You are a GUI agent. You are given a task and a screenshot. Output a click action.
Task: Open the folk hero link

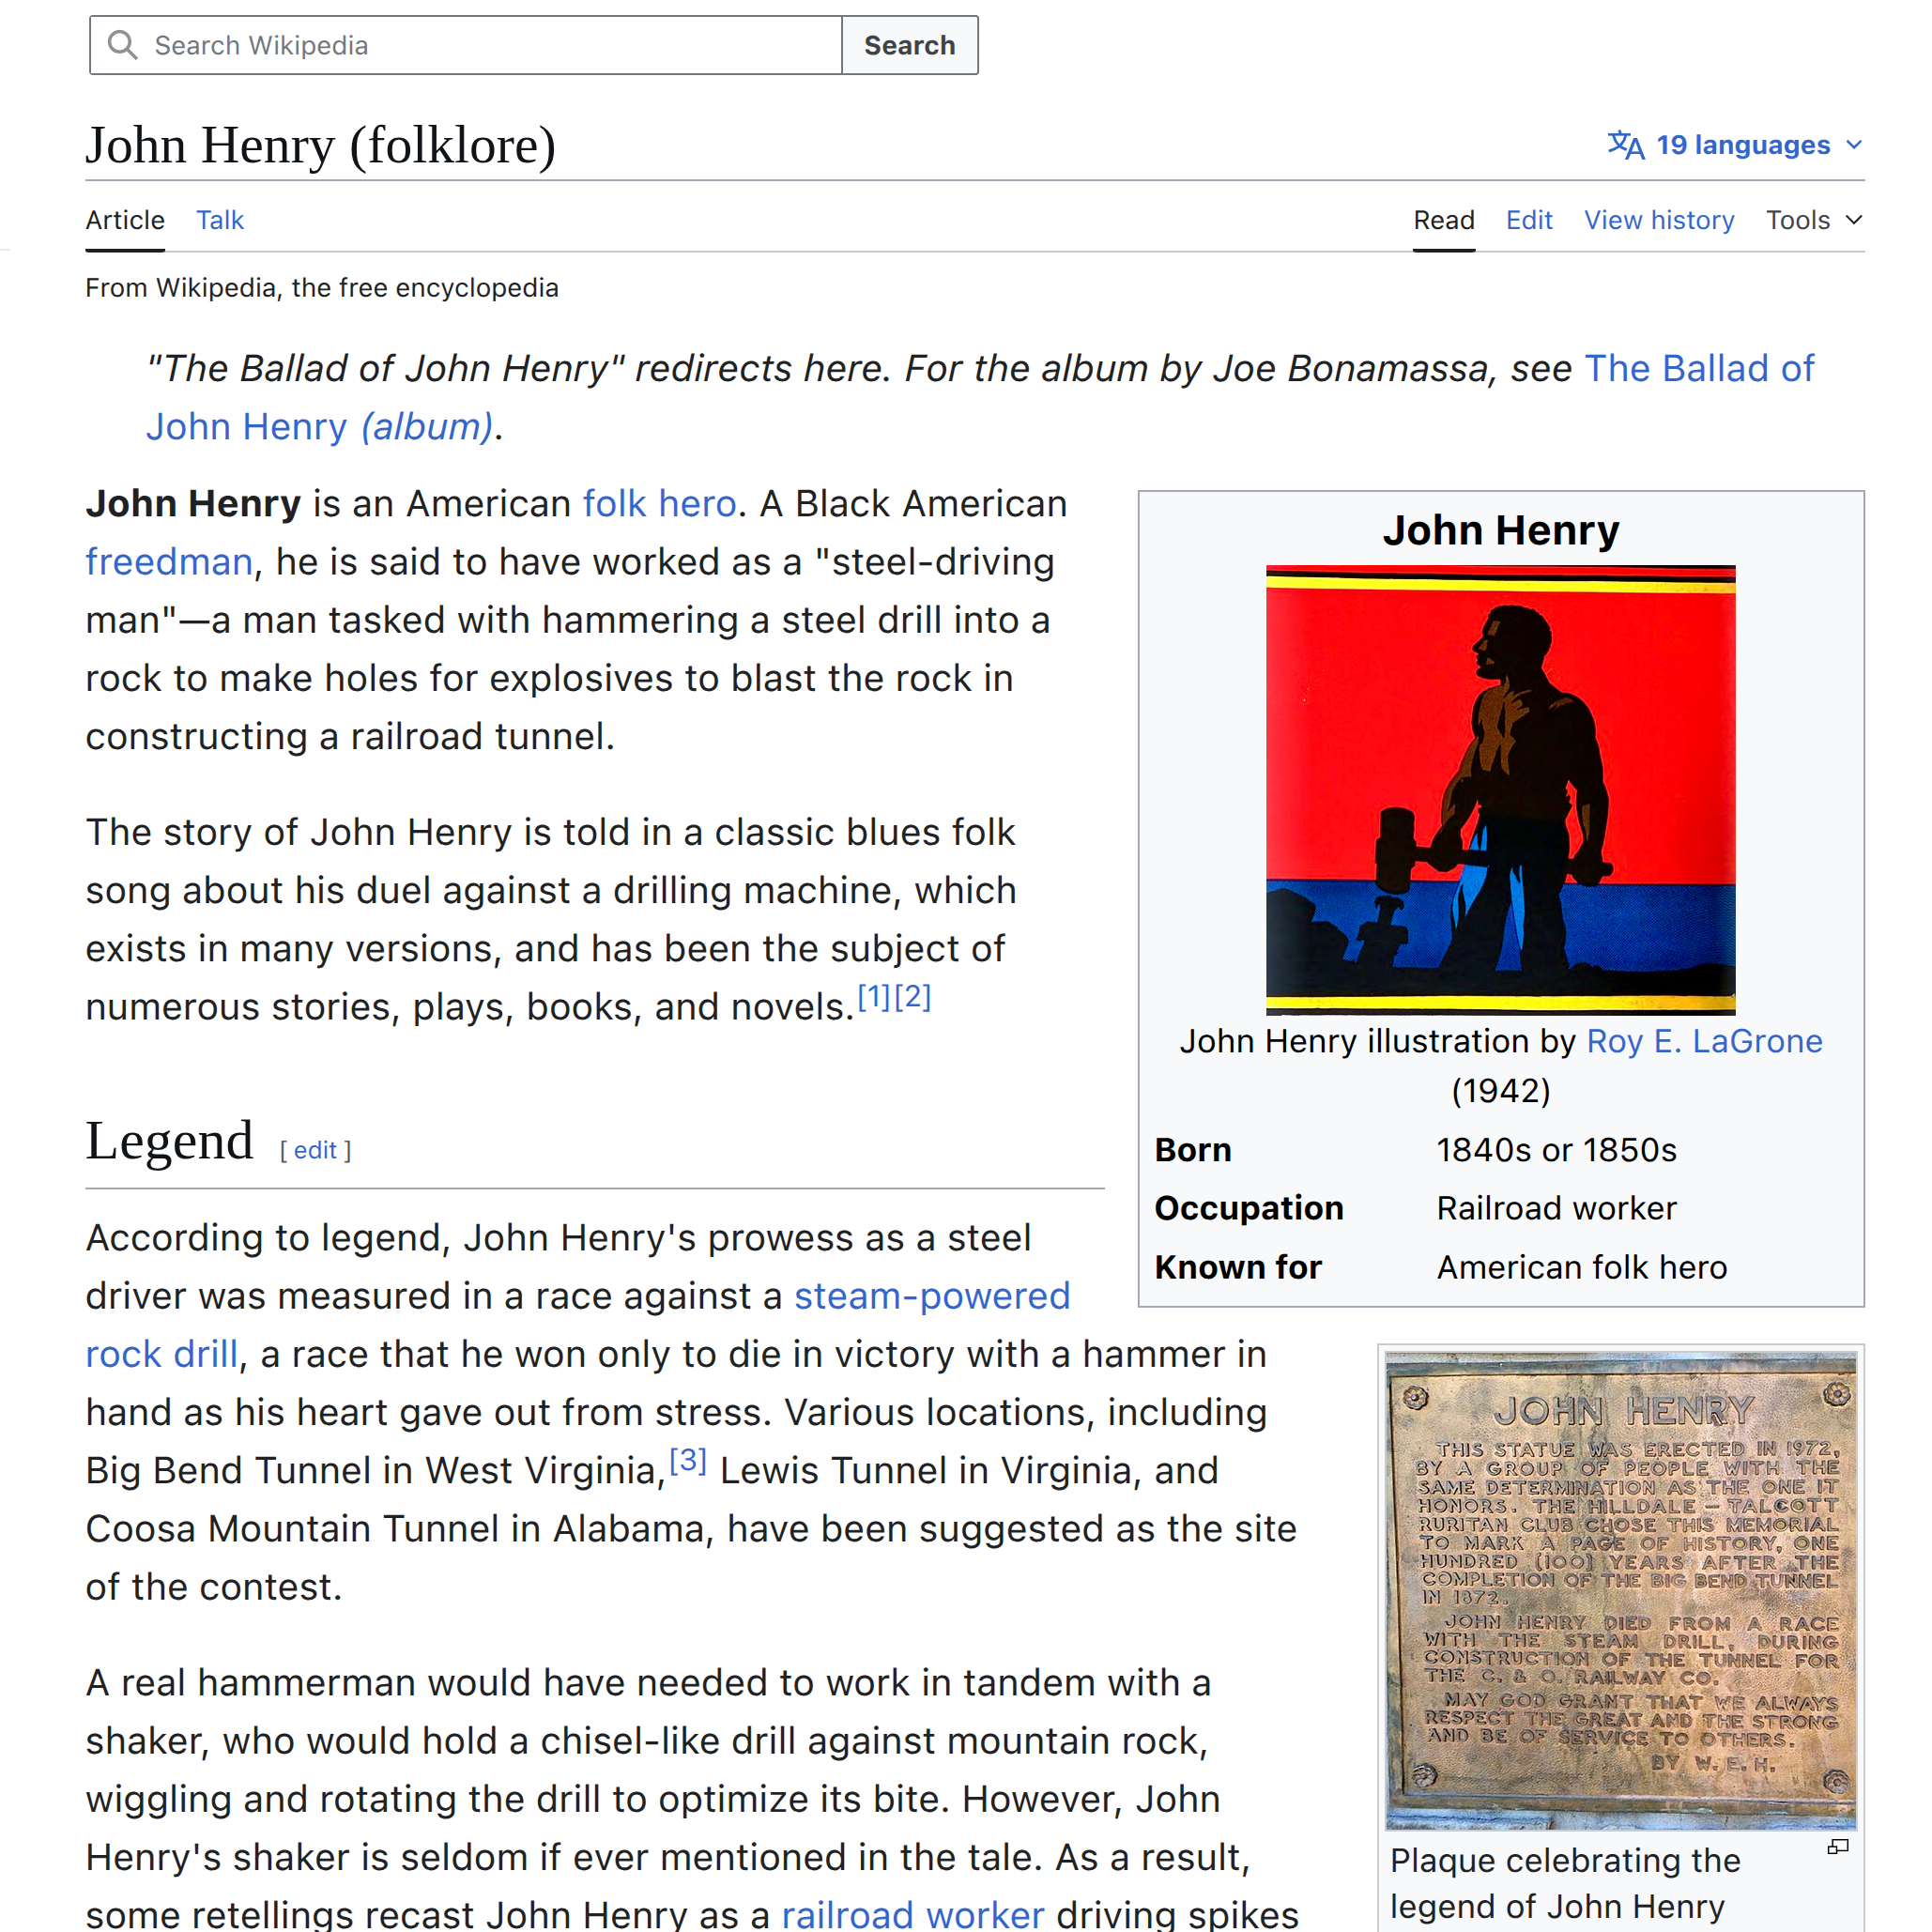[659, 504]
